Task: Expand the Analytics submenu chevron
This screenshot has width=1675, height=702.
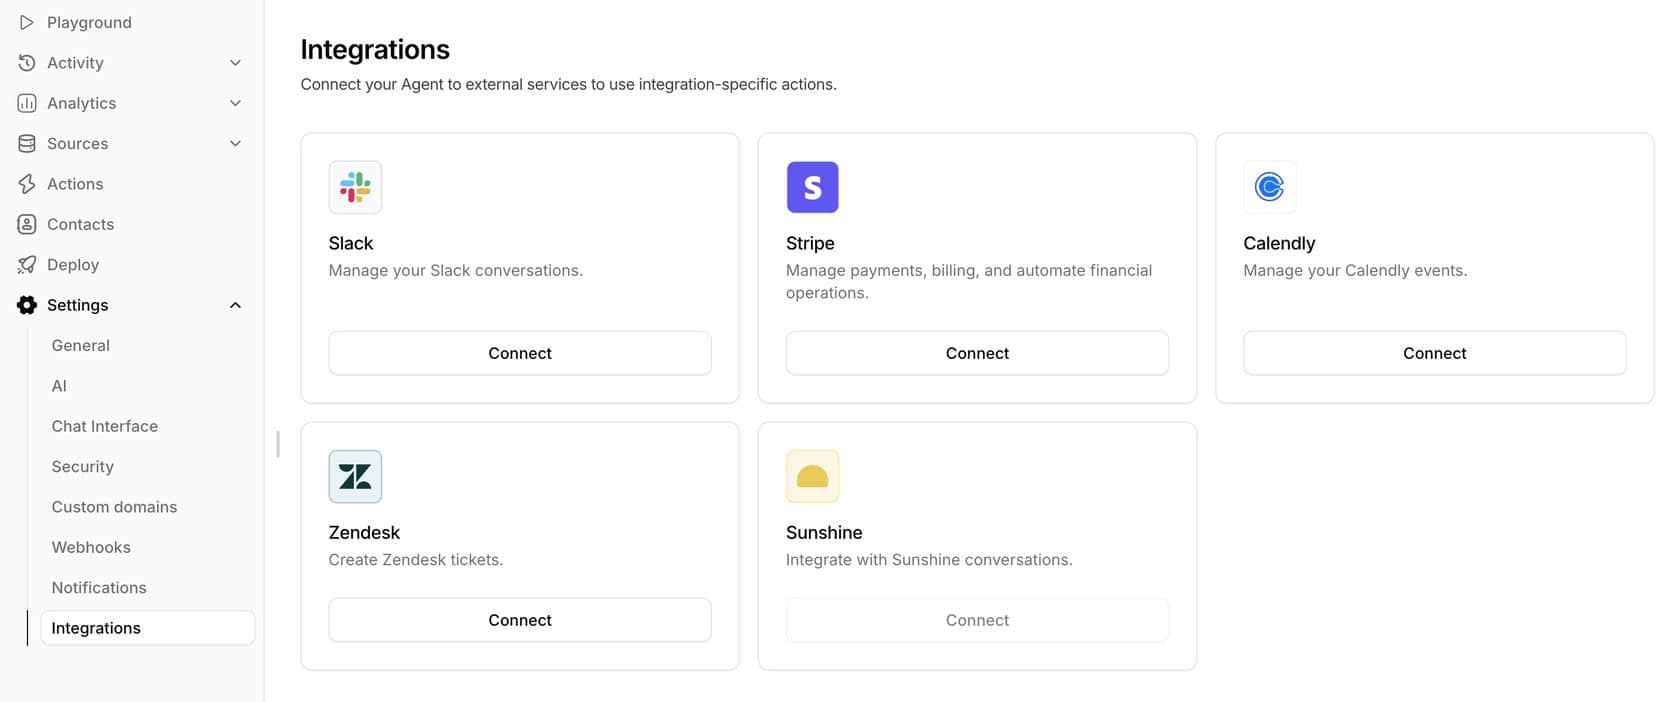Action: [x=236, y=103]
